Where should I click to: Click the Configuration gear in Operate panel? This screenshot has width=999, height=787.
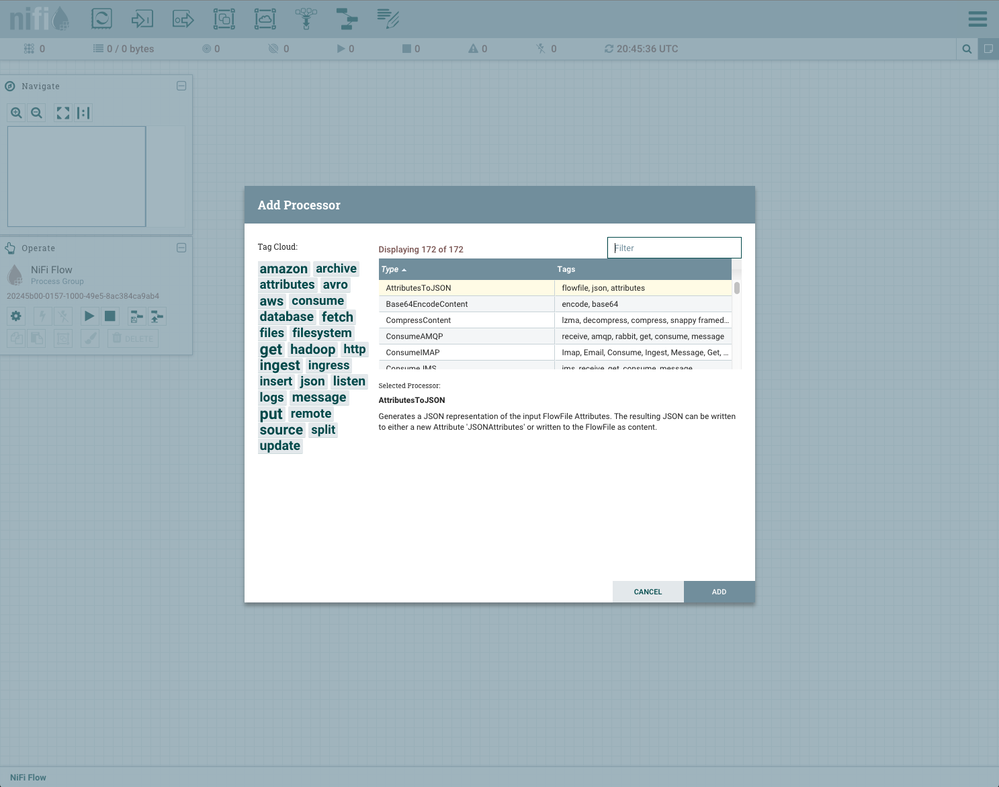[x=16, y=316]
